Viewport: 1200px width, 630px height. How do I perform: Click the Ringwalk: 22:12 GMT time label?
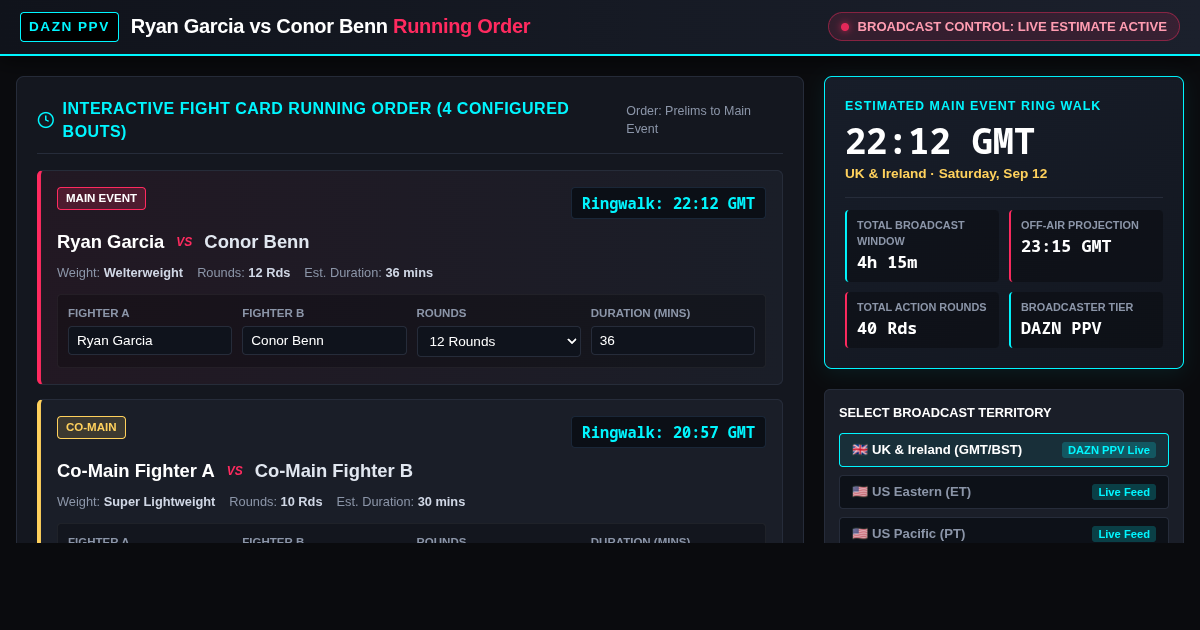point(668,203)
